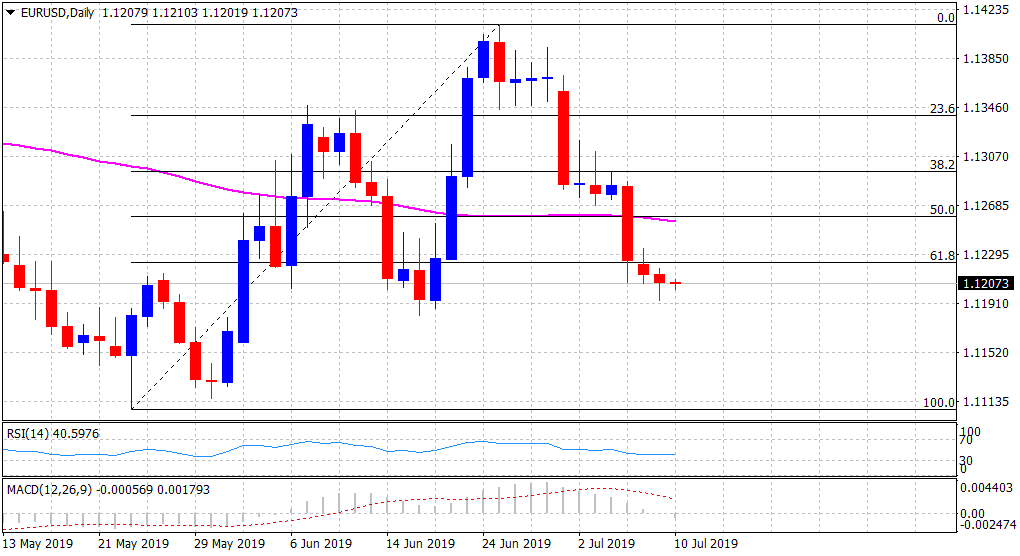
Task: Select the RSI(14) 40.5976 indicator label
Action: 53,433
